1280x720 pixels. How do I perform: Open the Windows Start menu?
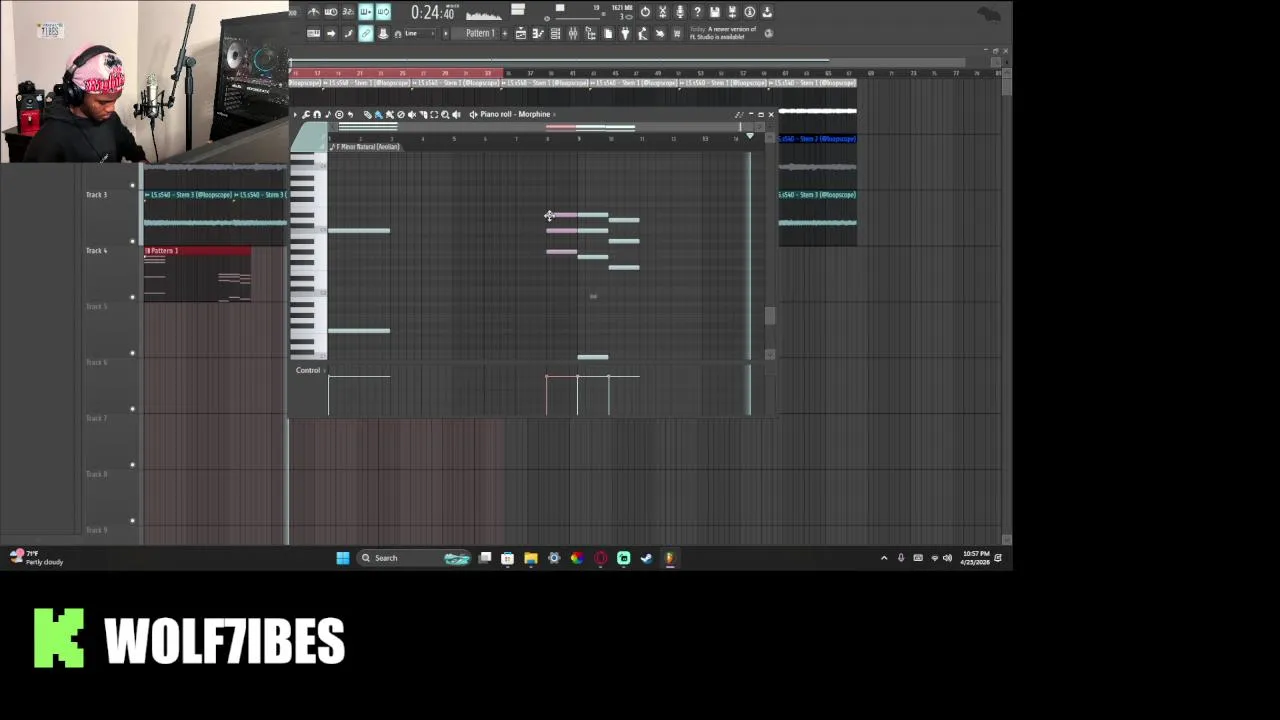[343, 558]
